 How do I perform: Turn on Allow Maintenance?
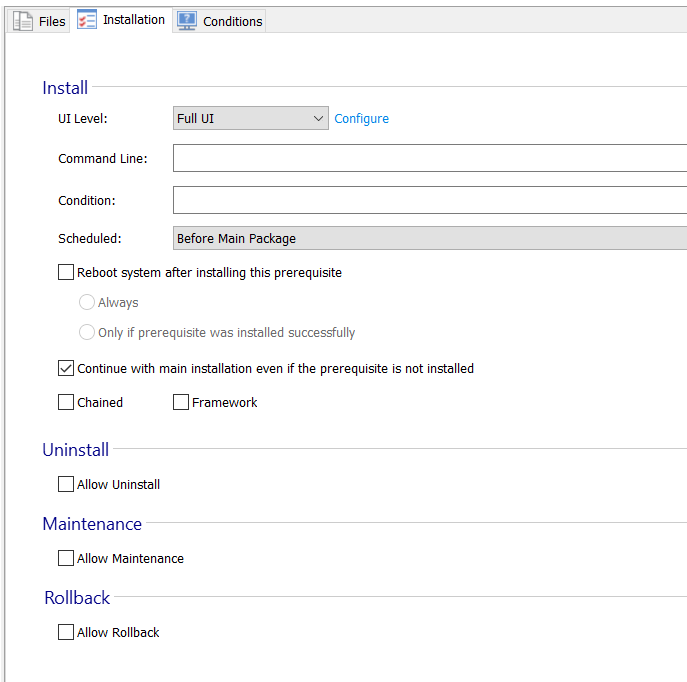click(66, 558)
